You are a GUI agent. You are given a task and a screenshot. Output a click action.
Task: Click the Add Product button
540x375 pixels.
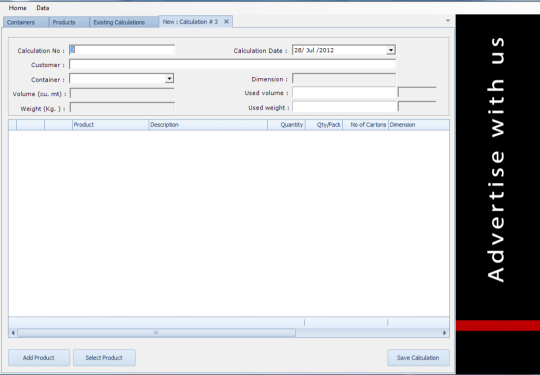(39, 358)
